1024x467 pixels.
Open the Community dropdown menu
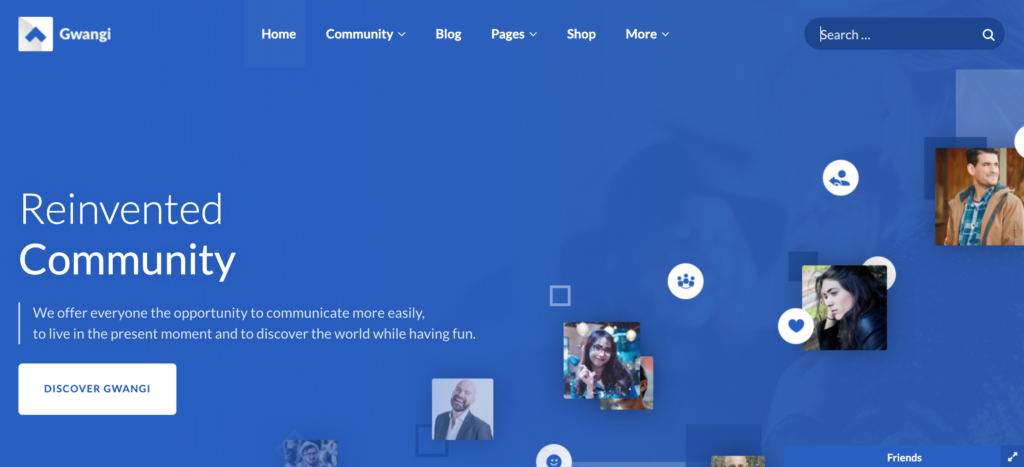click(x=366, y=34)
